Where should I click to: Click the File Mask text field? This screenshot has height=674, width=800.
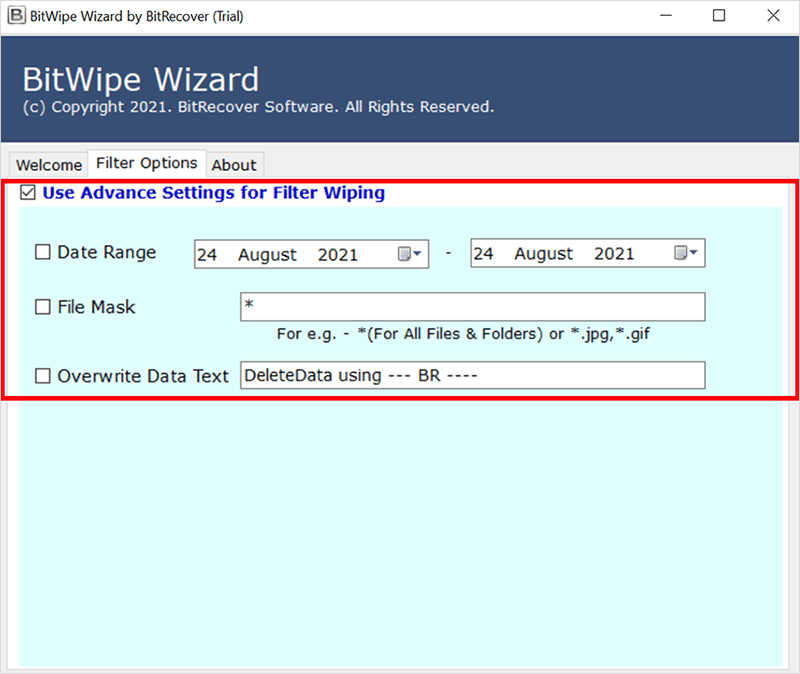[x=472, y=307]
